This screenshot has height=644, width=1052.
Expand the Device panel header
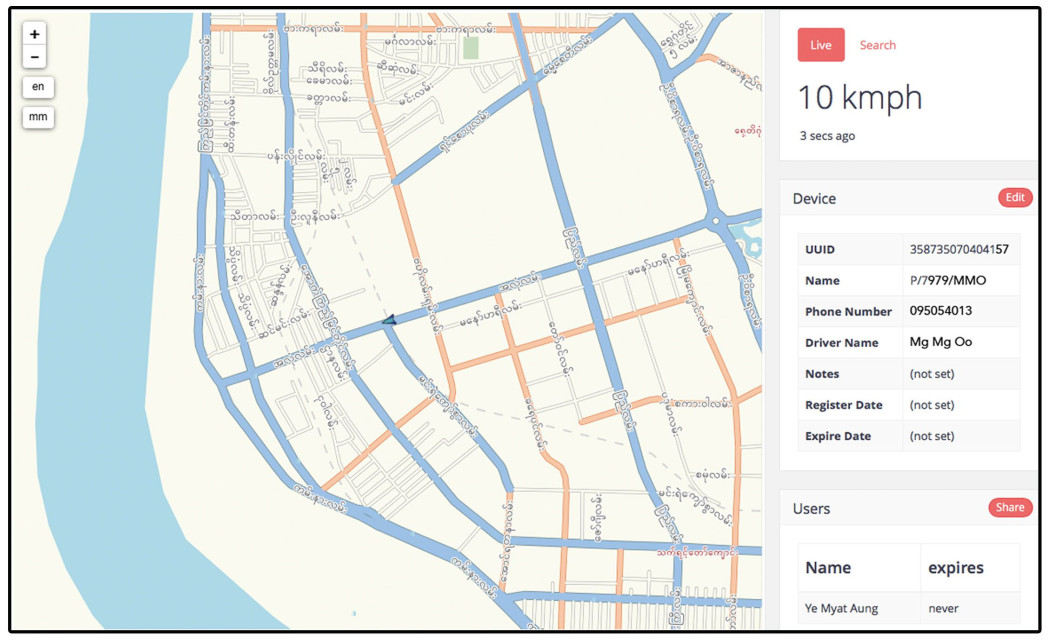814,198
